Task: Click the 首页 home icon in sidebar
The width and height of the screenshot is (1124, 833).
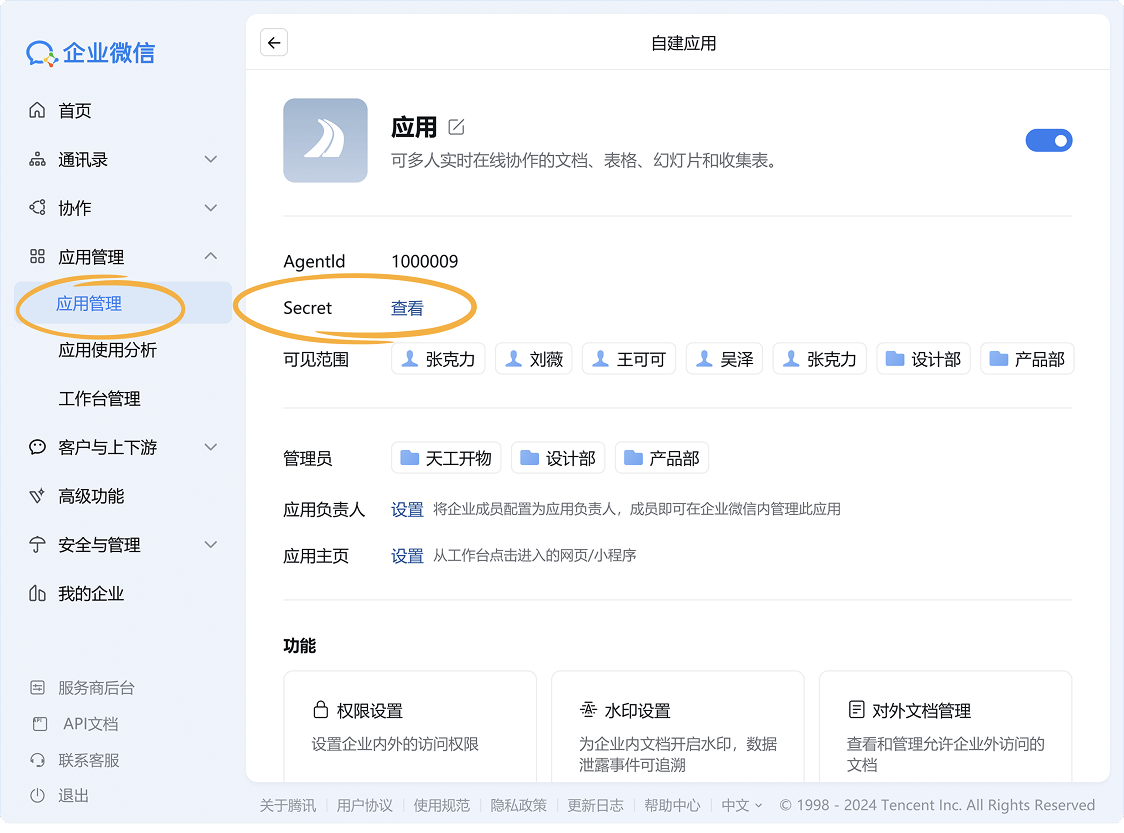Action: coord(38,110)
